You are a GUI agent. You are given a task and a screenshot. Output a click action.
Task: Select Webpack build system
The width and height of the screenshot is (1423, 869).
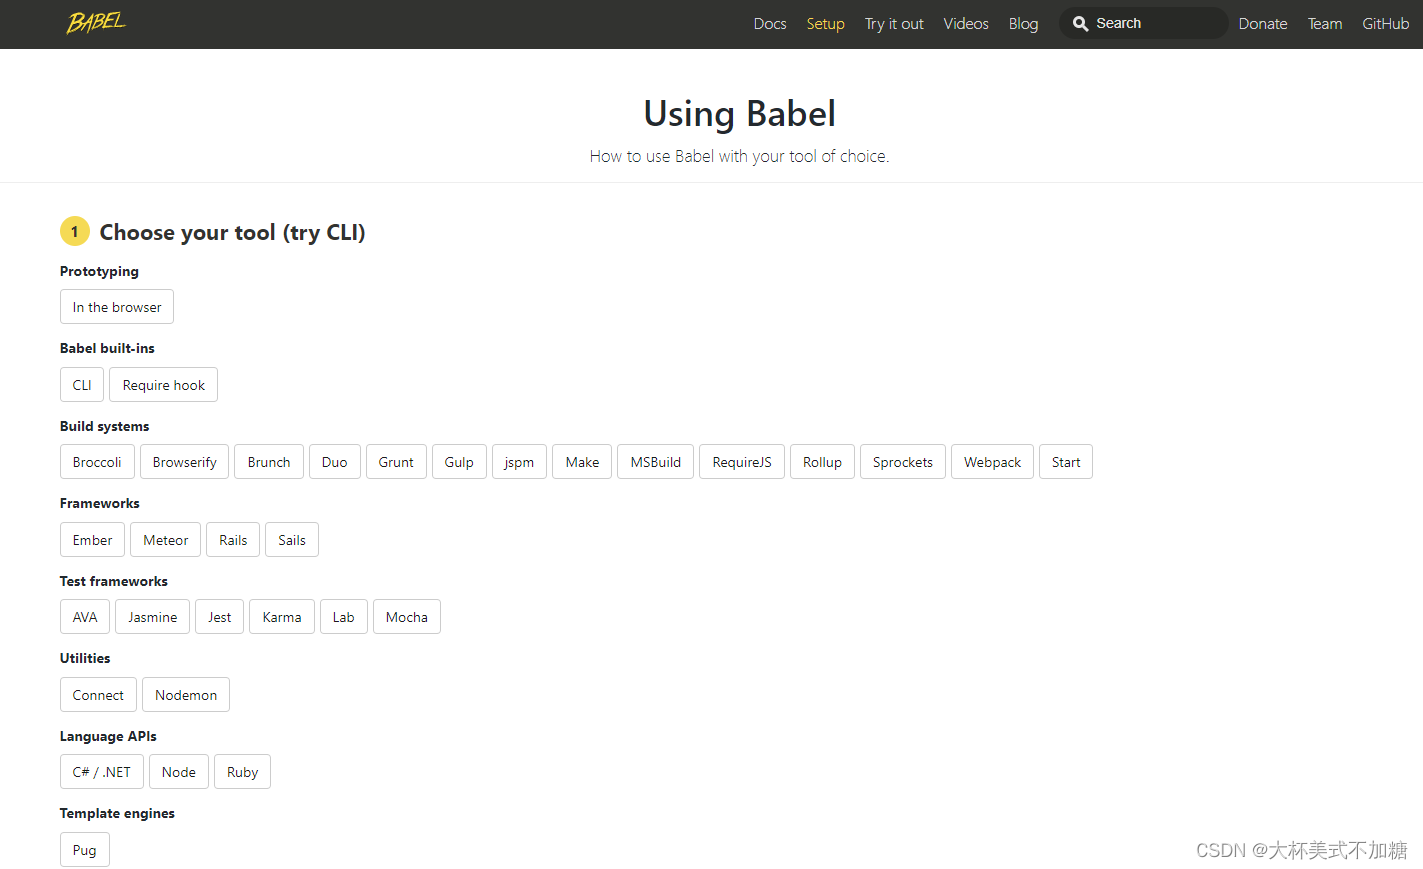(992, 462)
